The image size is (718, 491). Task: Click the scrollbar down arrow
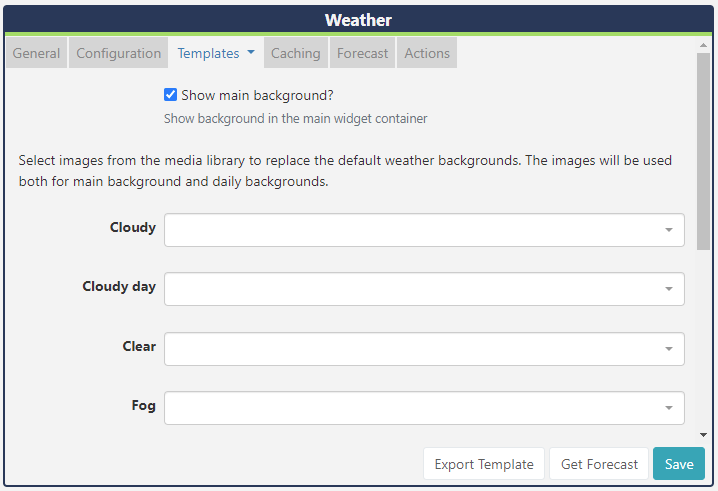(x=703, y=435)
